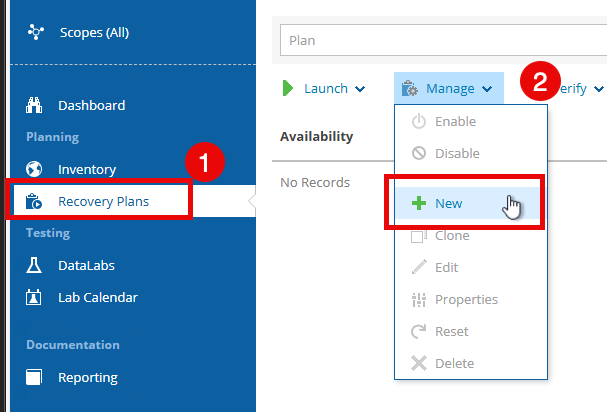
Task: Go to the Inventory page
Action: (86, 169)
